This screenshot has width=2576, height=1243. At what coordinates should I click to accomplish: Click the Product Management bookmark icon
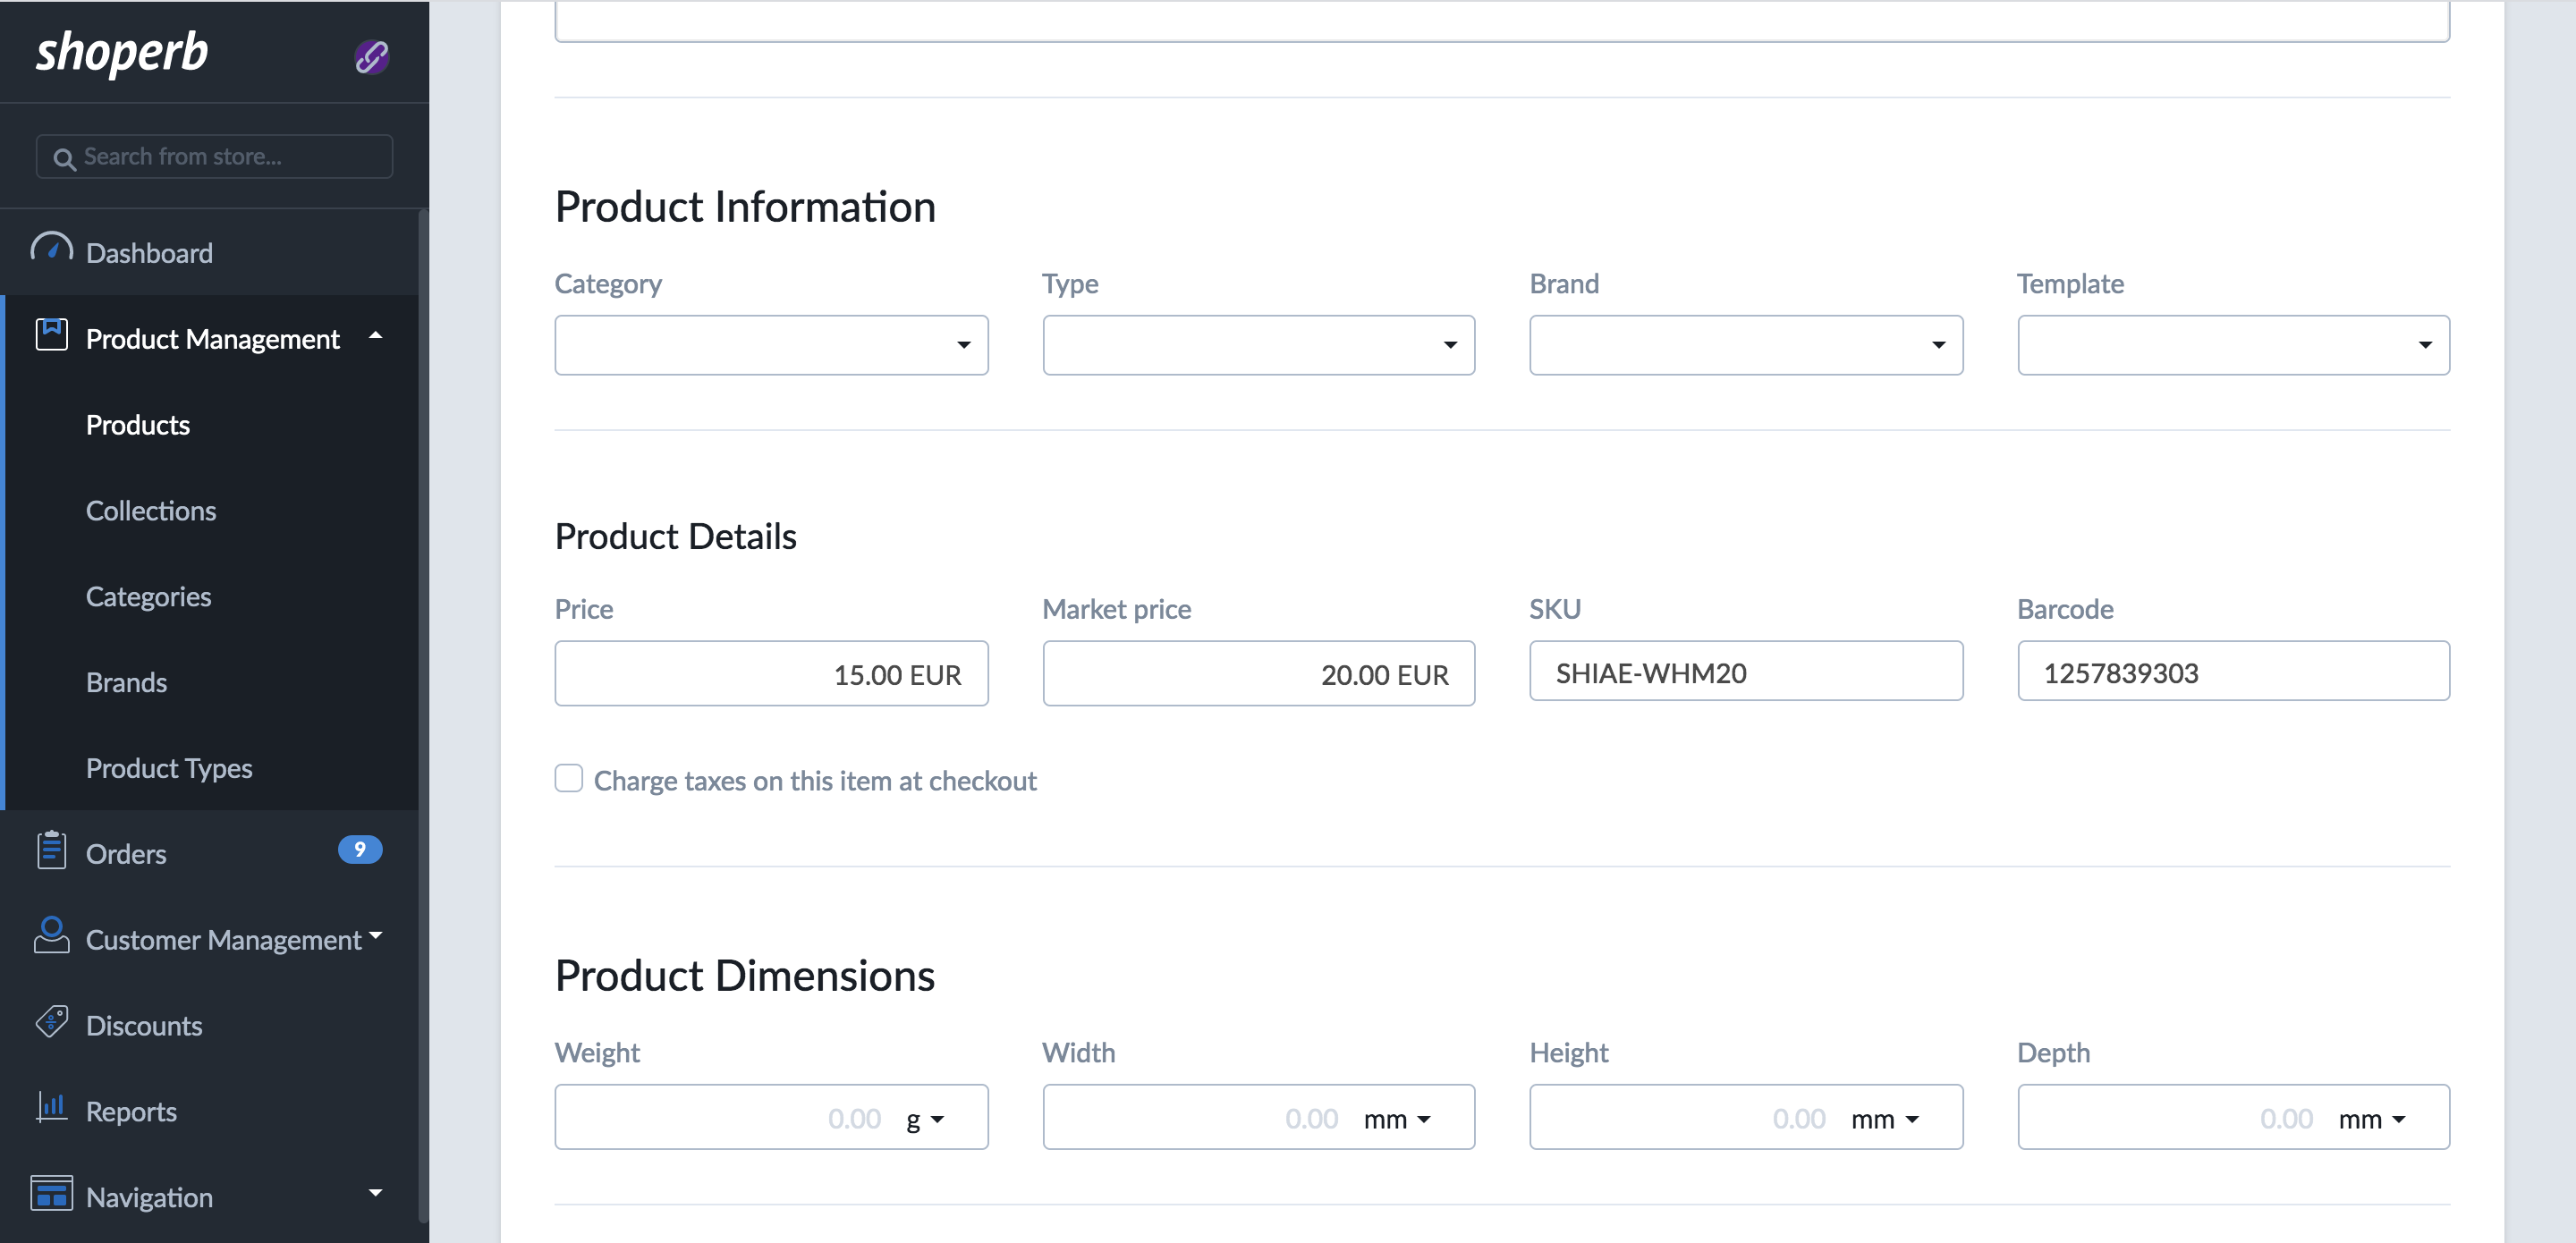(51, 335)
